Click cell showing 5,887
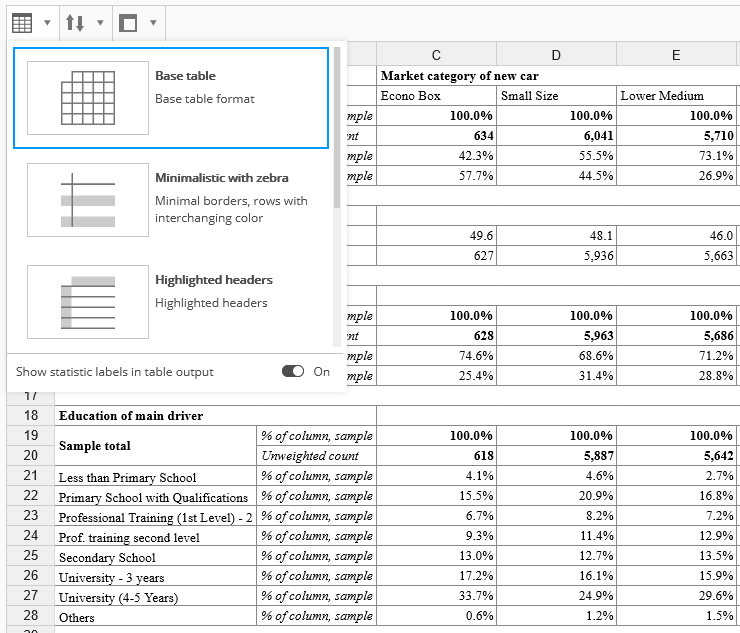The width and height of the screenshot is (740, 633). (556, 456)
